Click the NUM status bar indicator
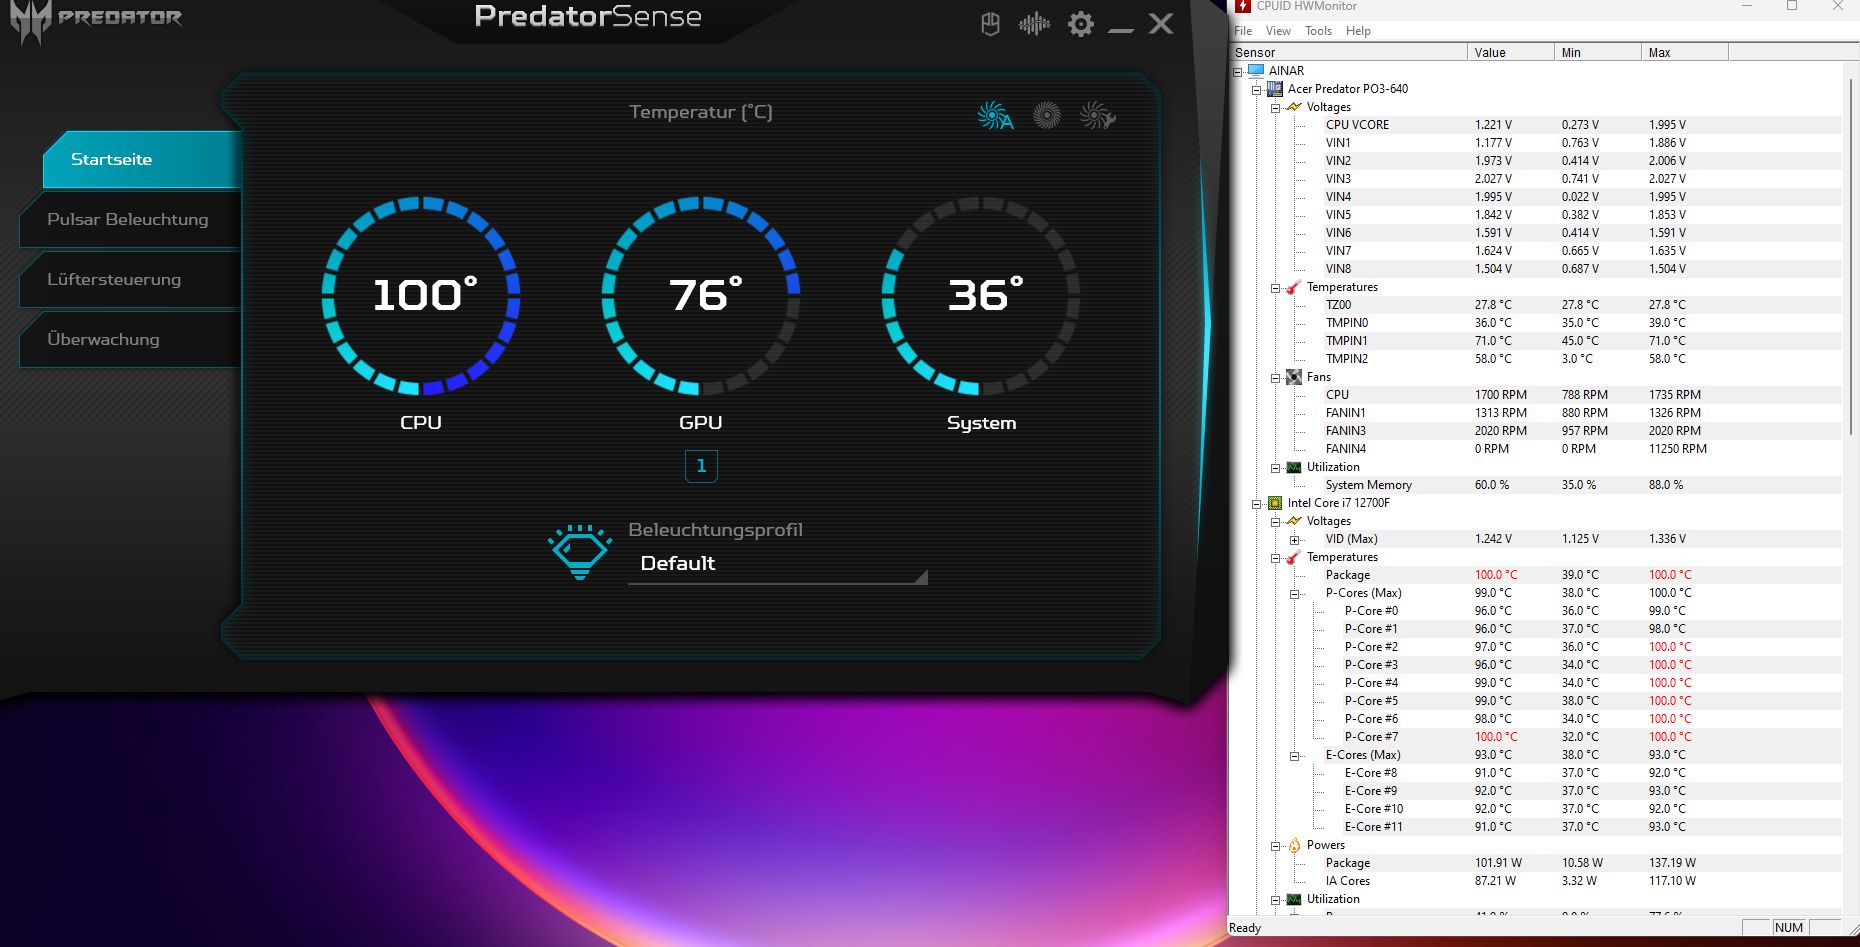The height and width of the screenshot is (947, 1860). tap(1789, 928)
